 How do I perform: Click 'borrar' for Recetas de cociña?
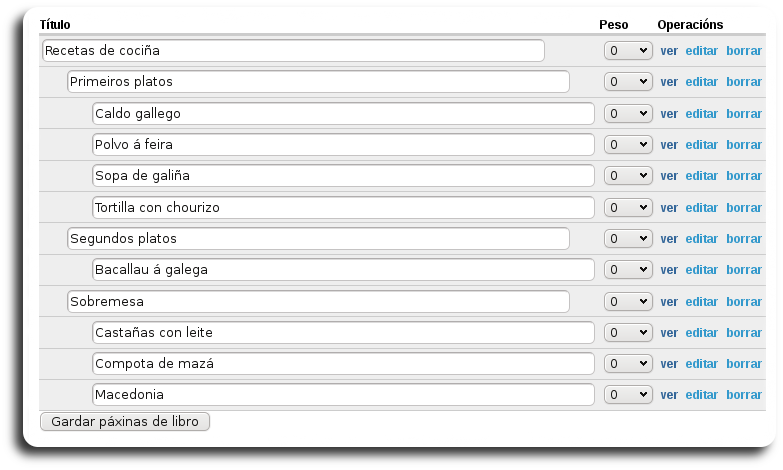(x=744, y=50)
